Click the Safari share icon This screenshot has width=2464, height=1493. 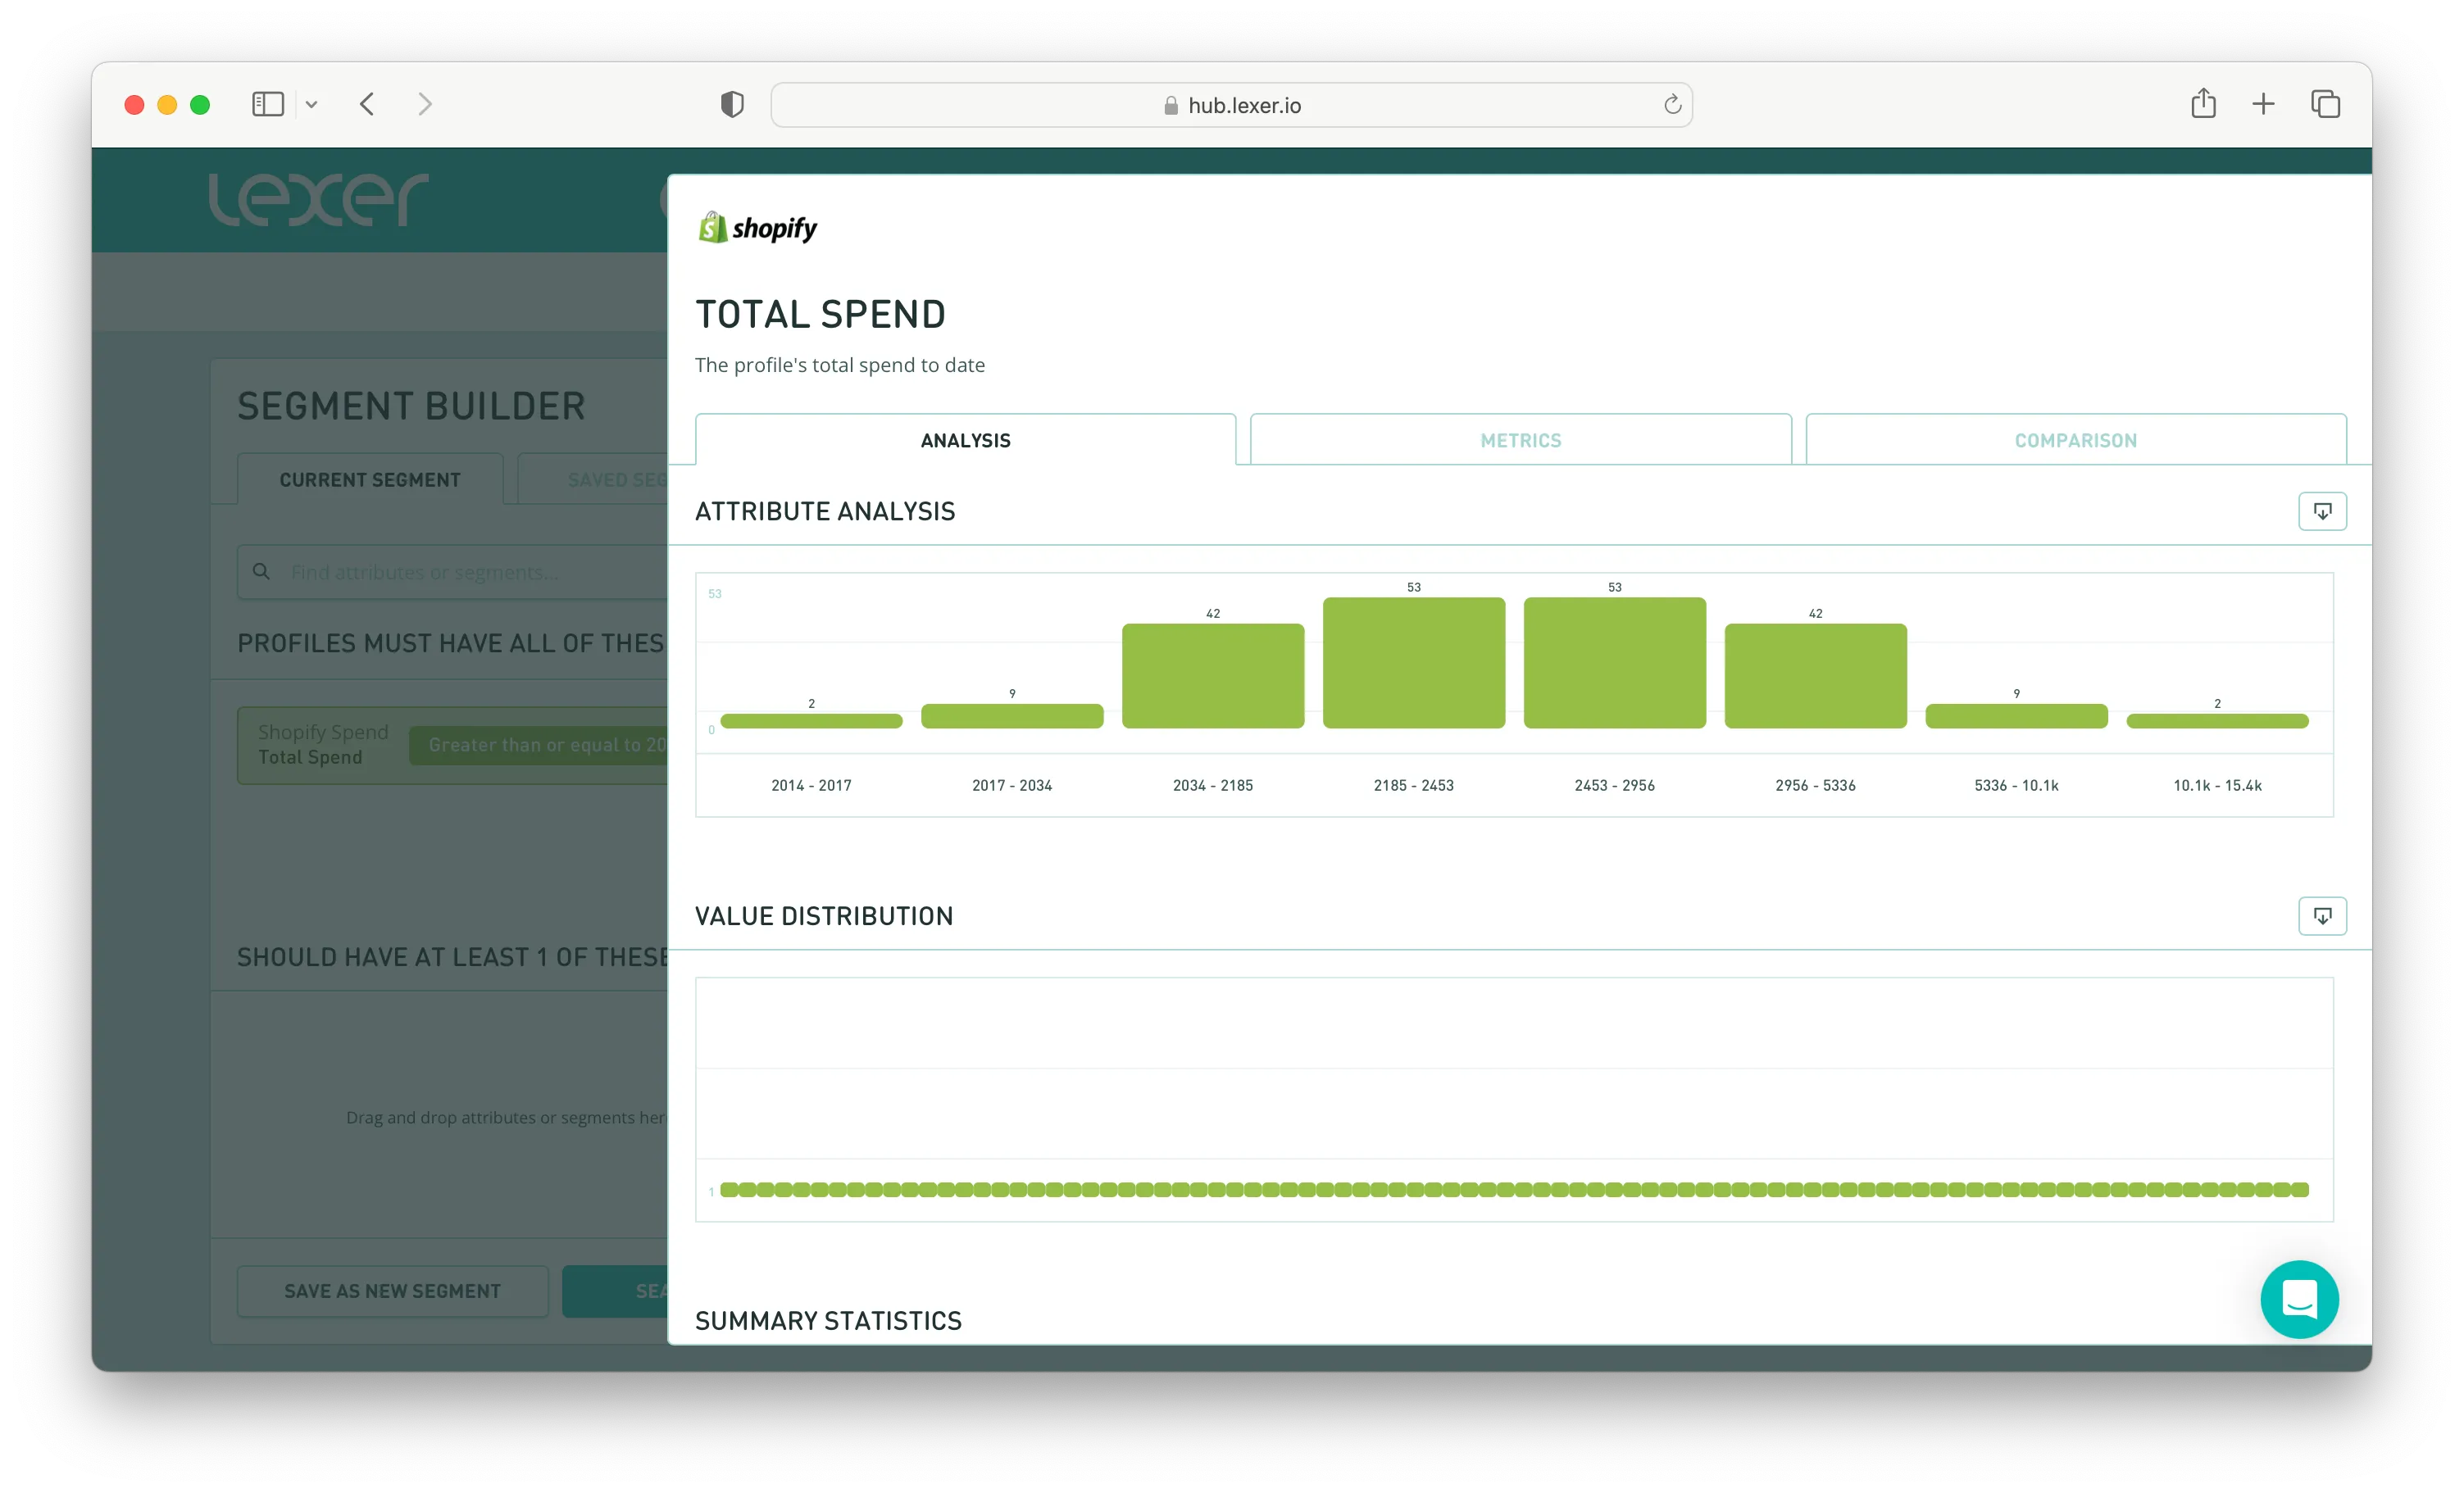click(x=2203, y=104)
